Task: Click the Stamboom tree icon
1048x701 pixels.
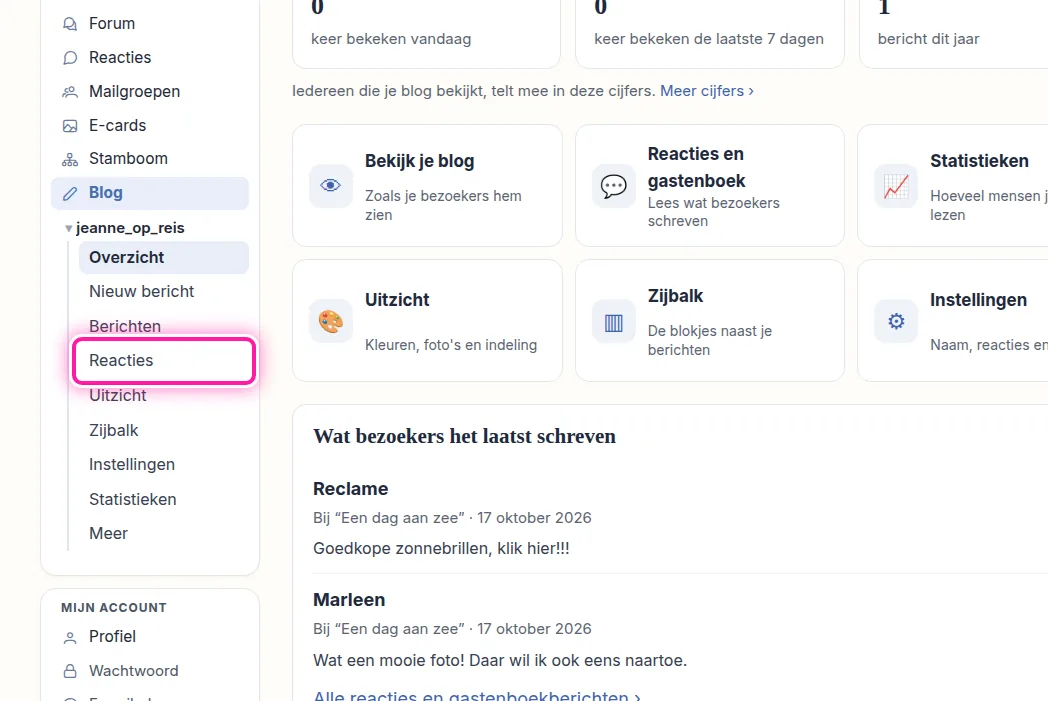Action: coord(70,160)
